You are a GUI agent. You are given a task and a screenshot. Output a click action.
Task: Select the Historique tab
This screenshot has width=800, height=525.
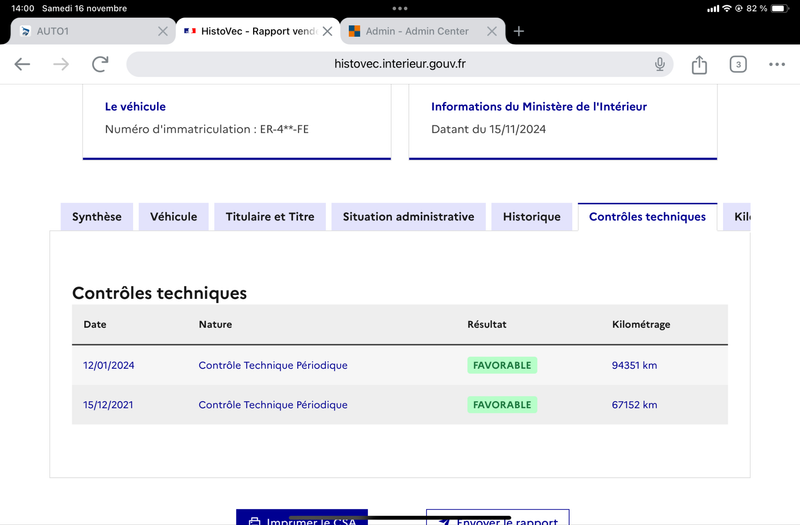[532, 217]
